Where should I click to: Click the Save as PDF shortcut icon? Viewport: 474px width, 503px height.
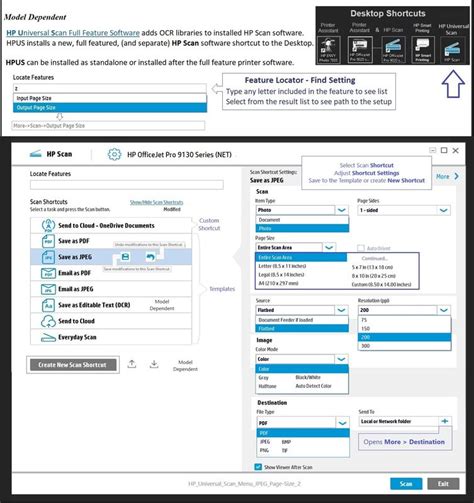48,241
